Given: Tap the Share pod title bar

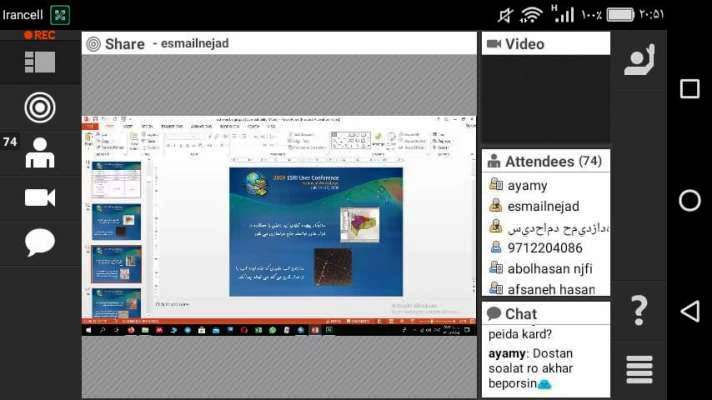Looking at the screenshot, I should tap(278, 44).
